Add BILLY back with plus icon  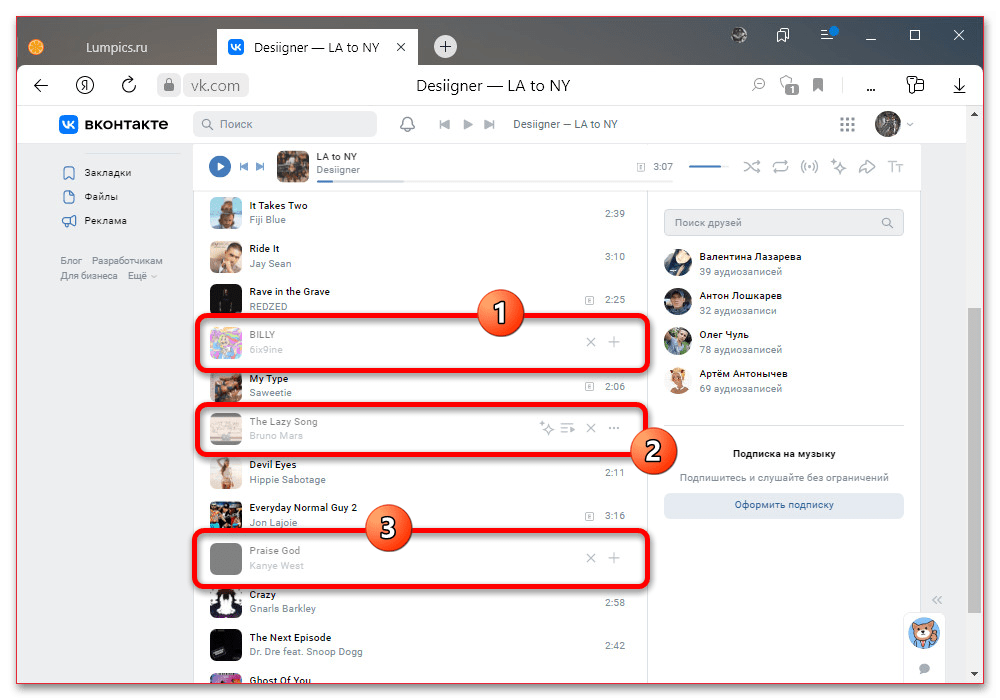pos(614,342)
